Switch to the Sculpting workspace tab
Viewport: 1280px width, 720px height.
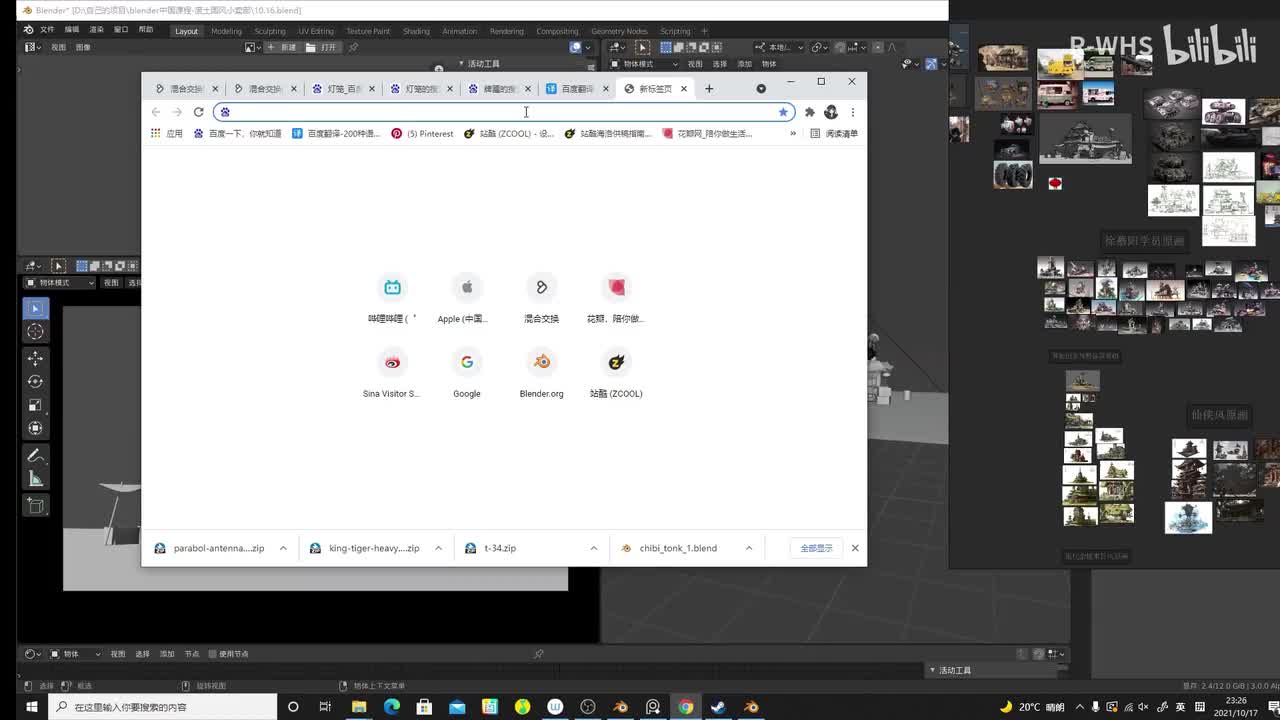[x=270, y=31]
